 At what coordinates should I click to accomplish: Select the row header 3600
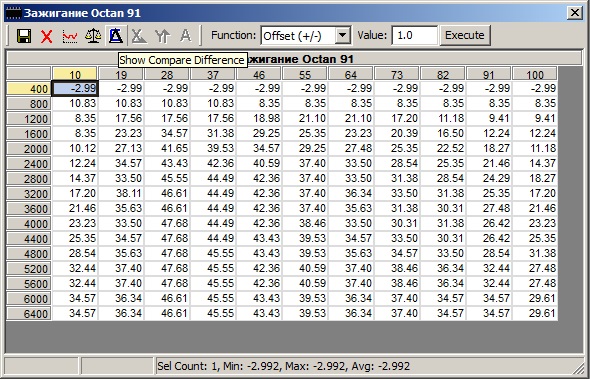tap(29, 209)
